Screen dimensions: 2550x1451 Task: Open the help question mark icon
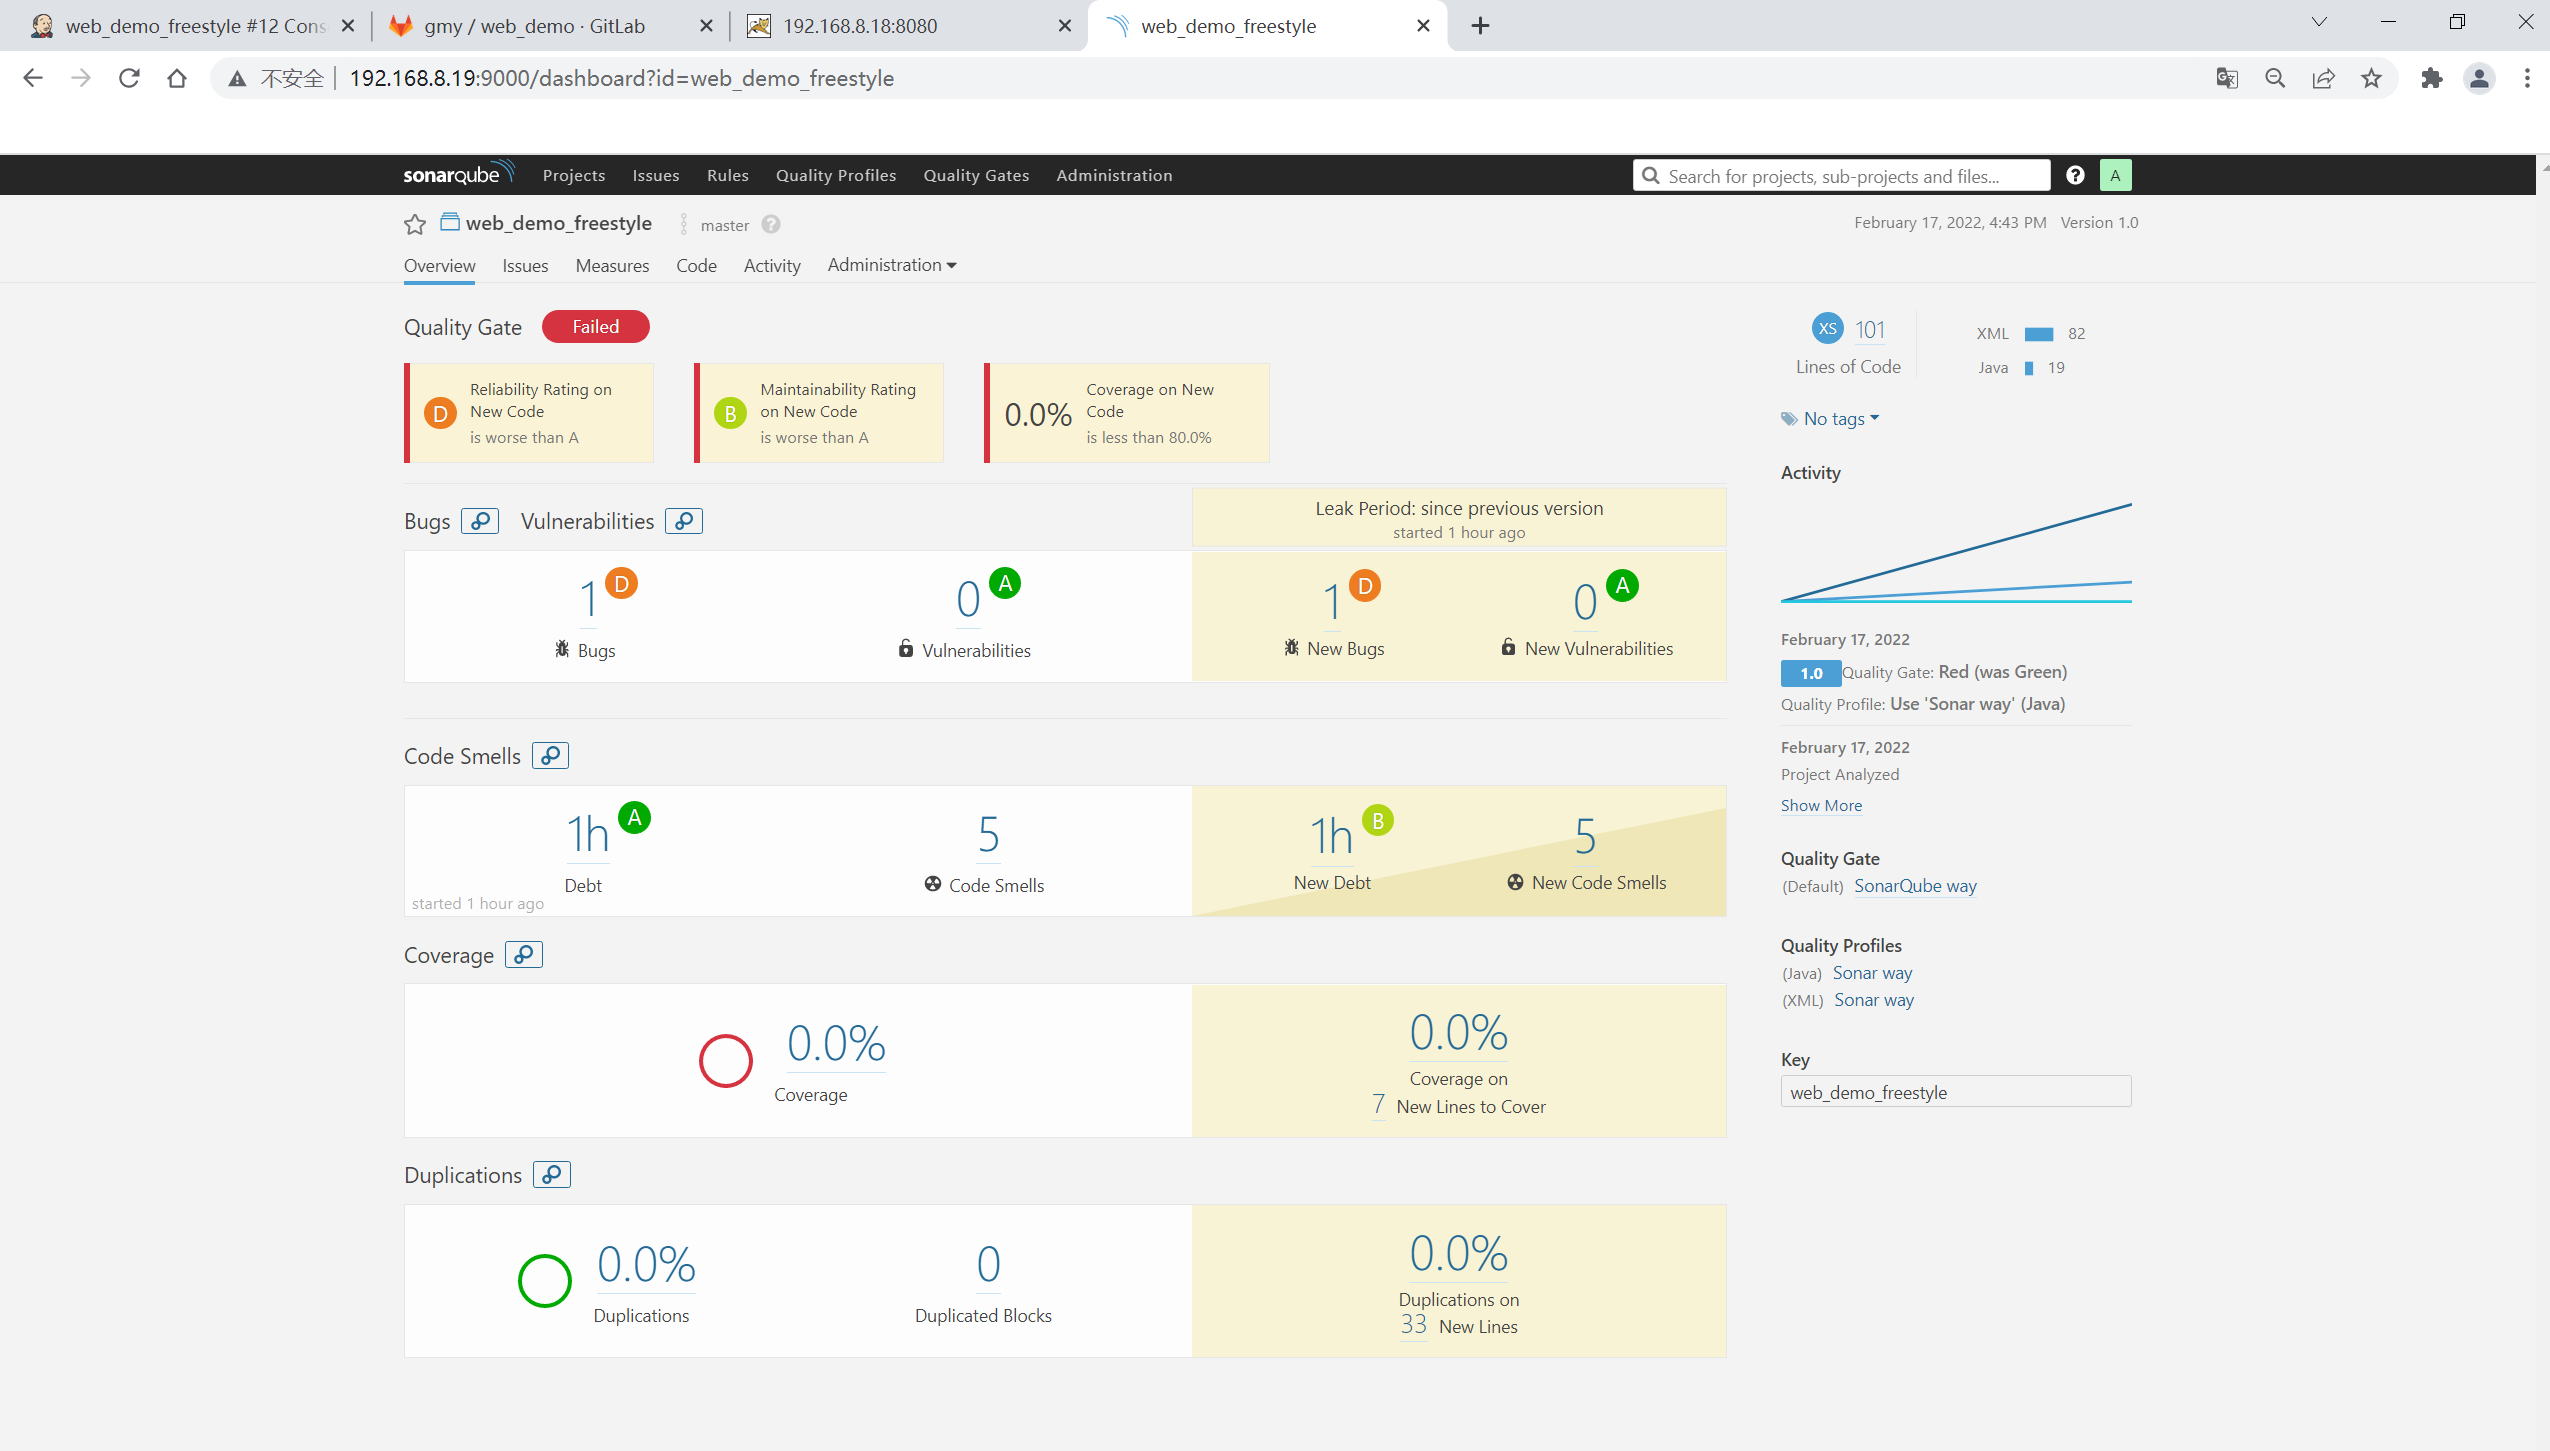(x=2075, y=175)
